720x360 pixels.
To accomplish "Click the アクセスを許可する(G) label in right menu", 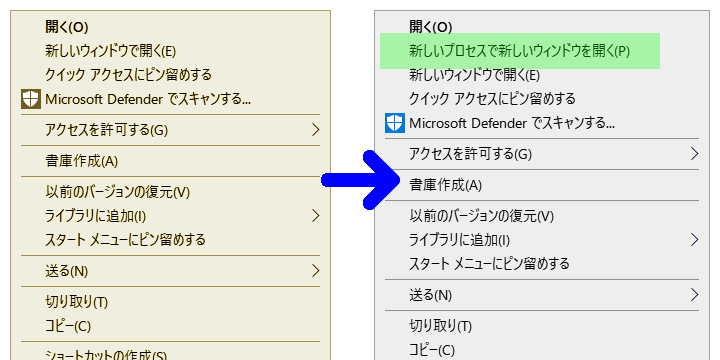I will pos(471,154).
